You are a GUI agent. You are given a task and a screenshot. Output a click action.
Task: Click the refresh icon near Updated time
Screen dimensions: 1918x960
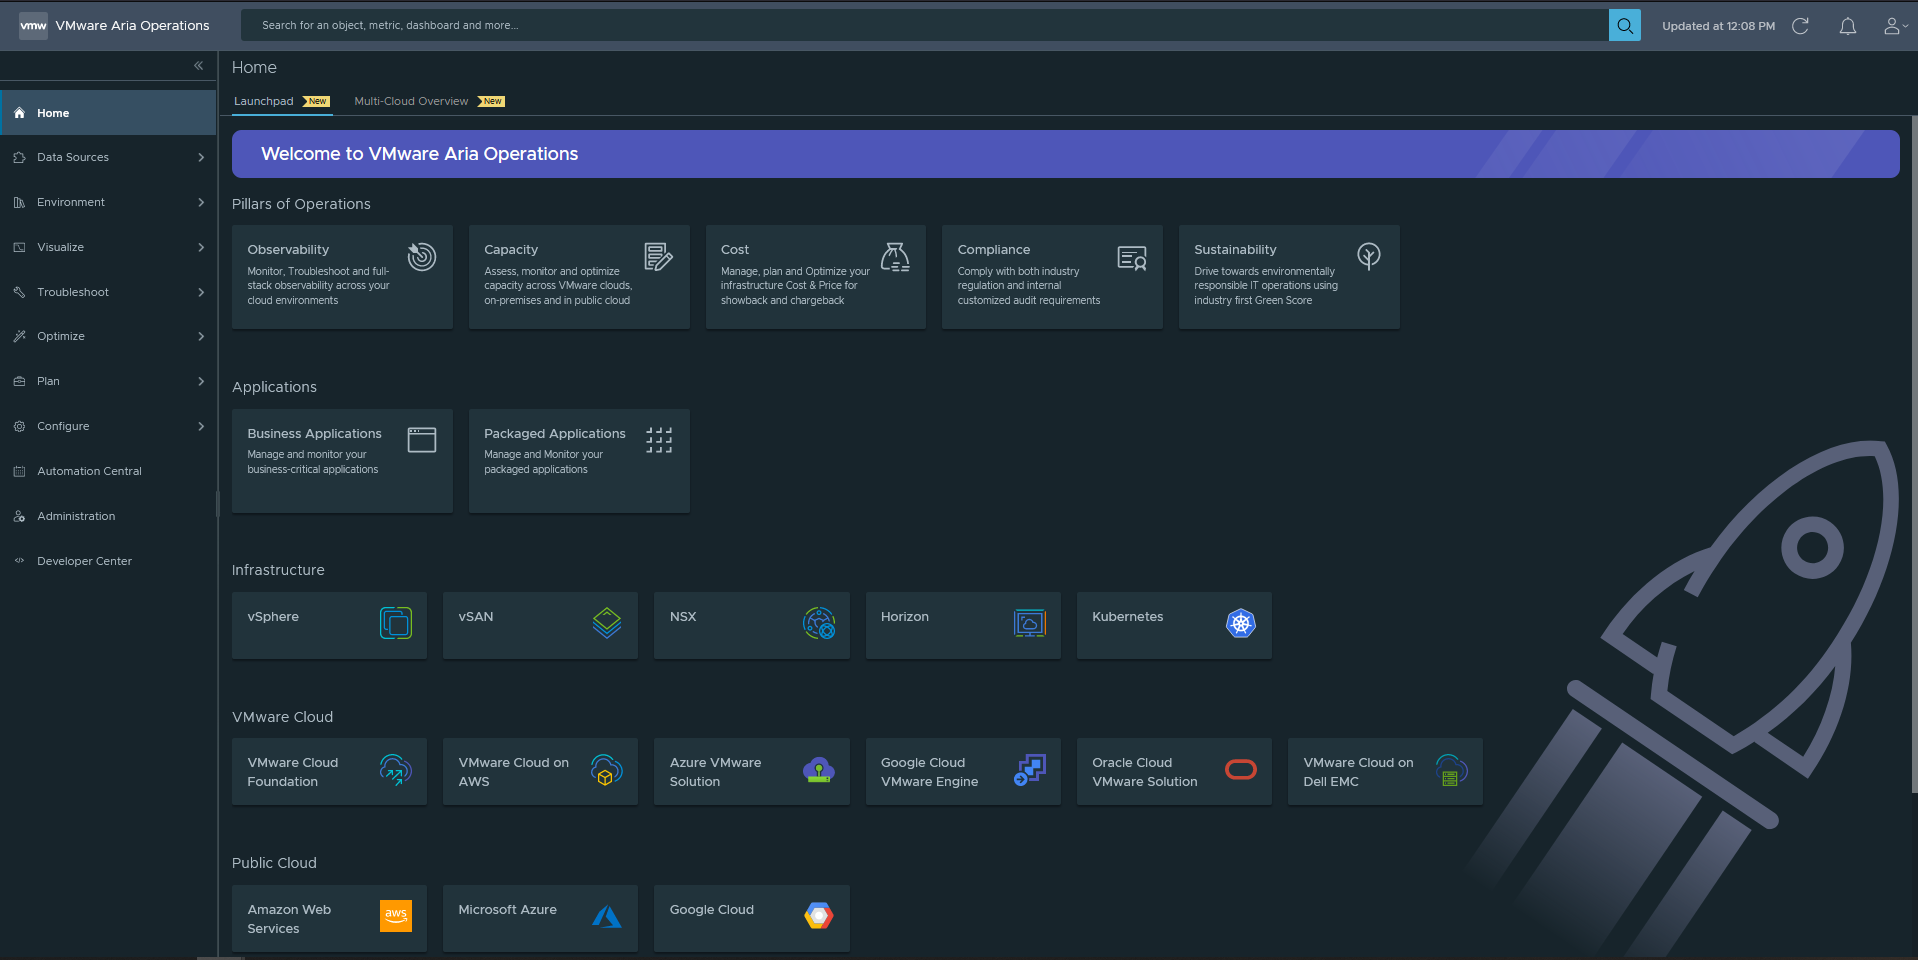click(1800, 26)
